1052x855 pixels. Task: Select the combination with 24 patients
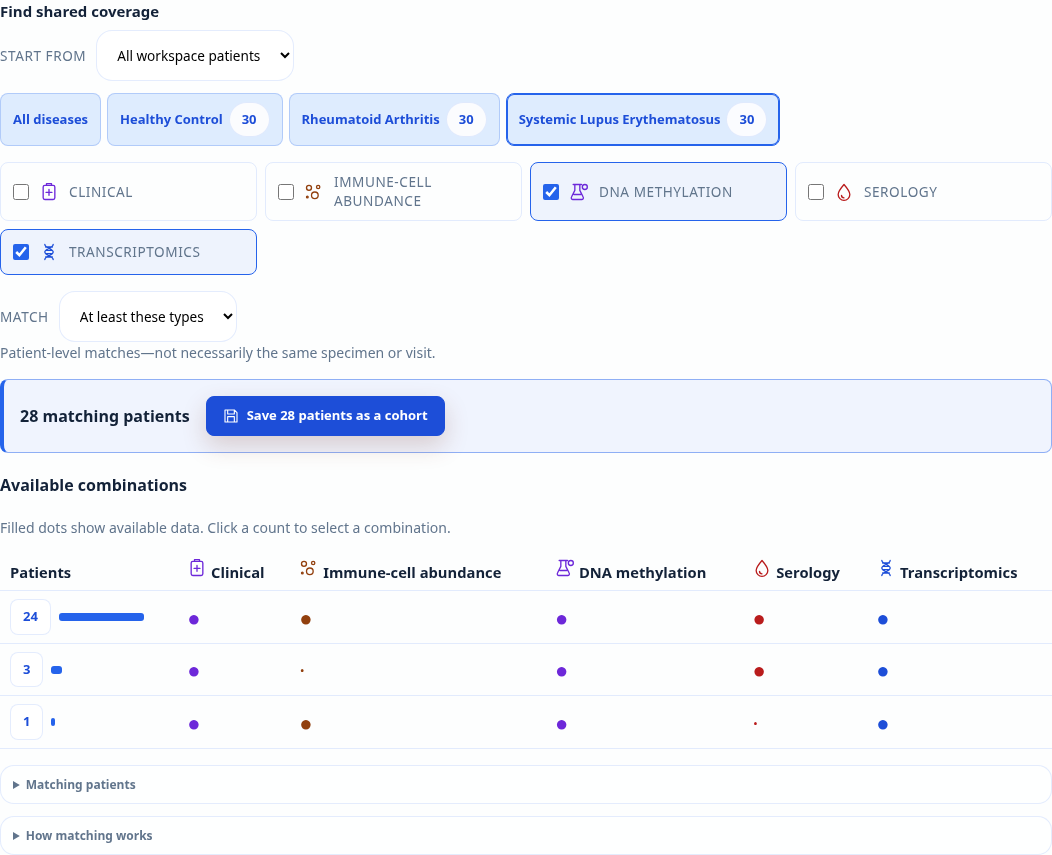[x=30, y=617]
